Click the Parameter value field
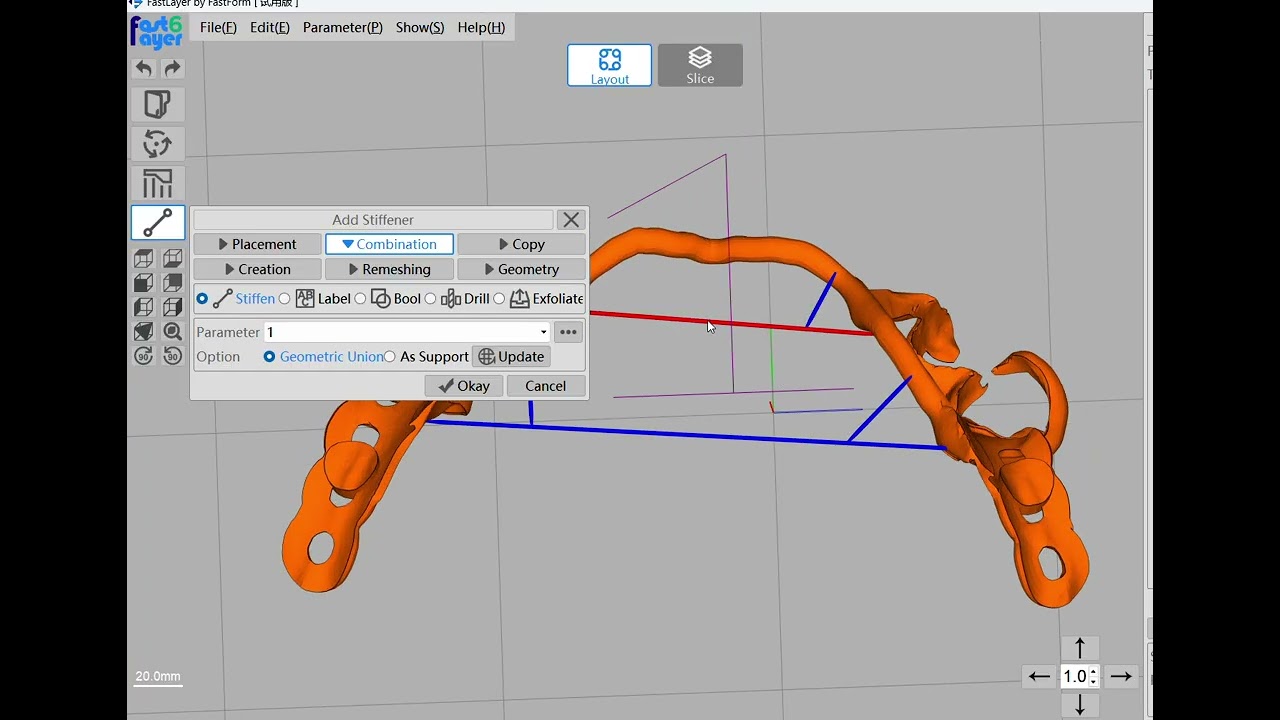The width and height of the screenshot is (1280, 720). 408,332
